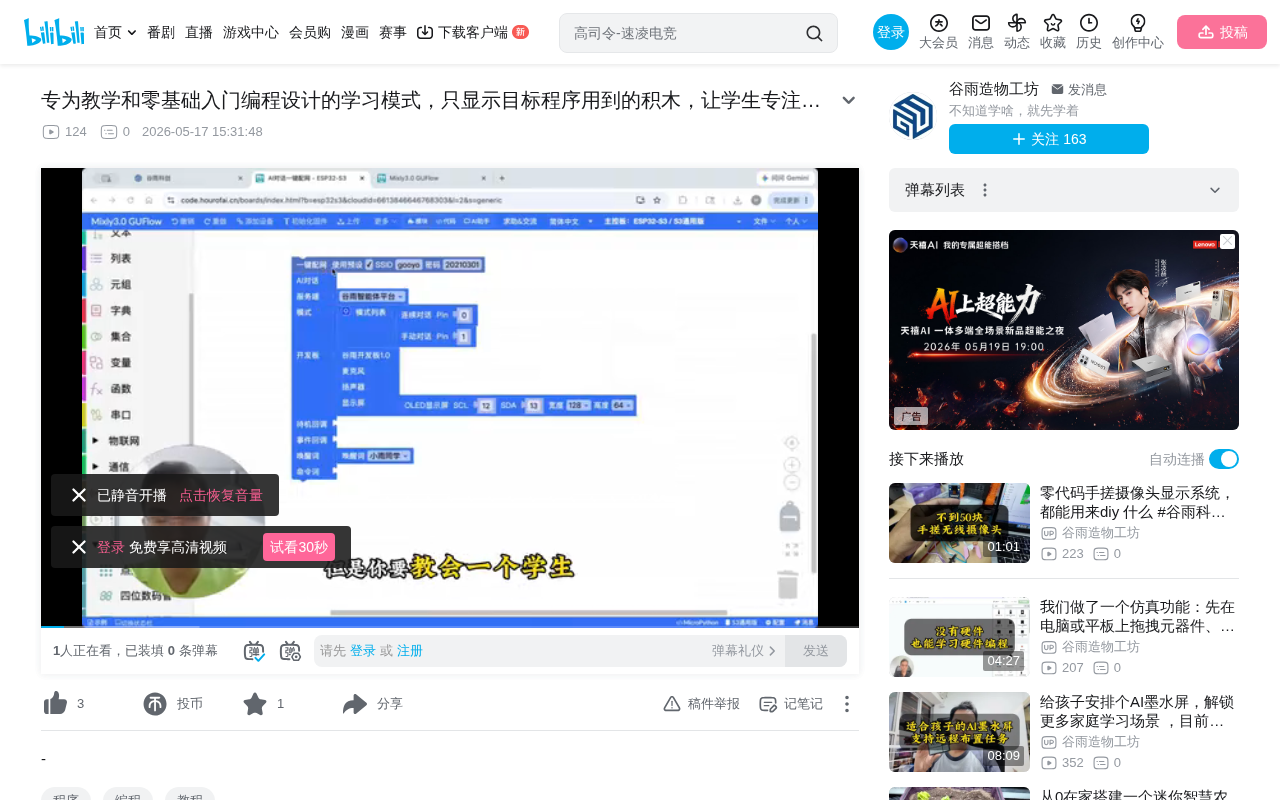Viewport: 1280px width, 800px height.
Task: Click 点击恢复音量 to unmute
Action: pyautogui.click(x=221, y=495)
